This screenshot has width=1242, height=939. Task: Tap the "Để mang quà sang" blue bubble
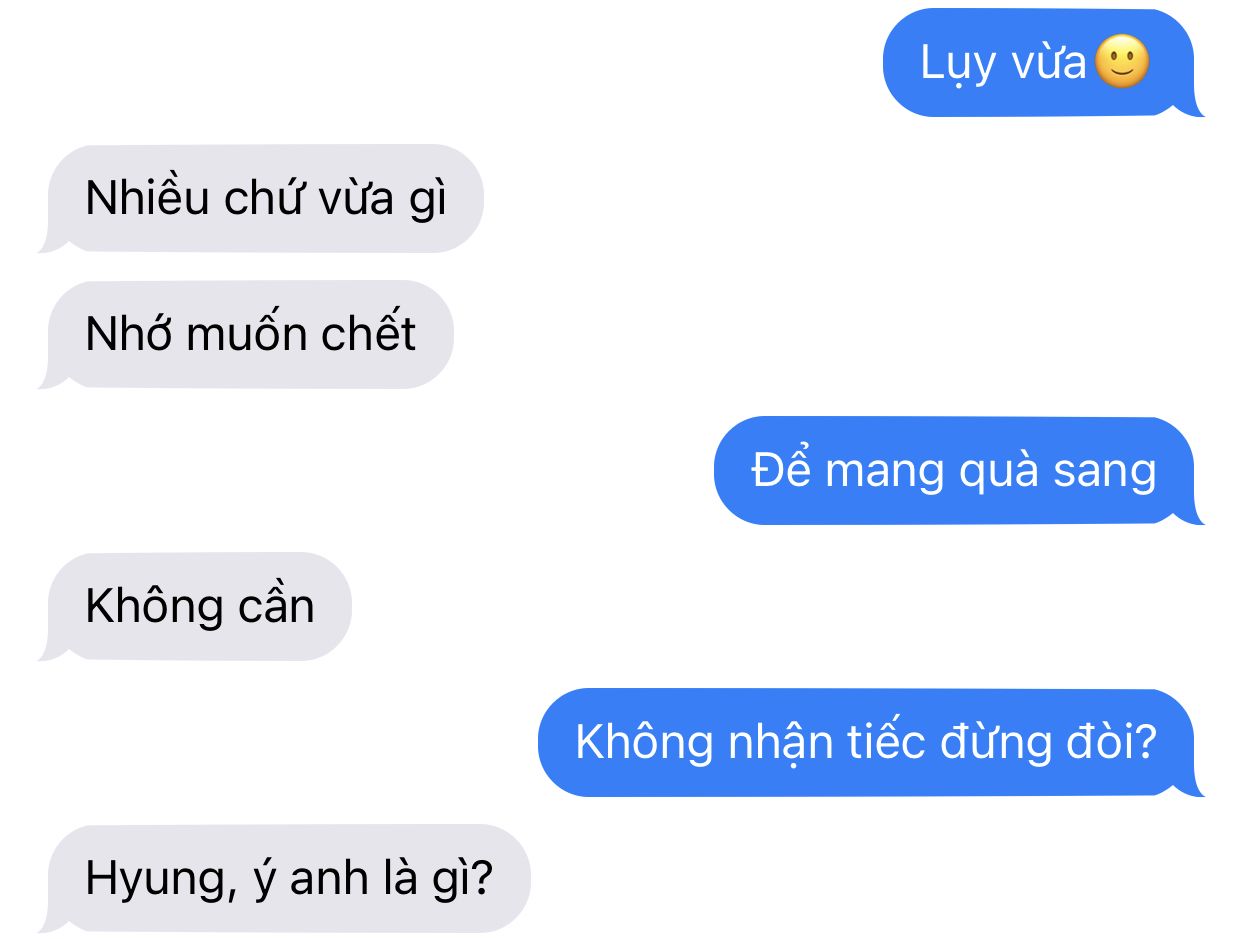pos(957,470)
